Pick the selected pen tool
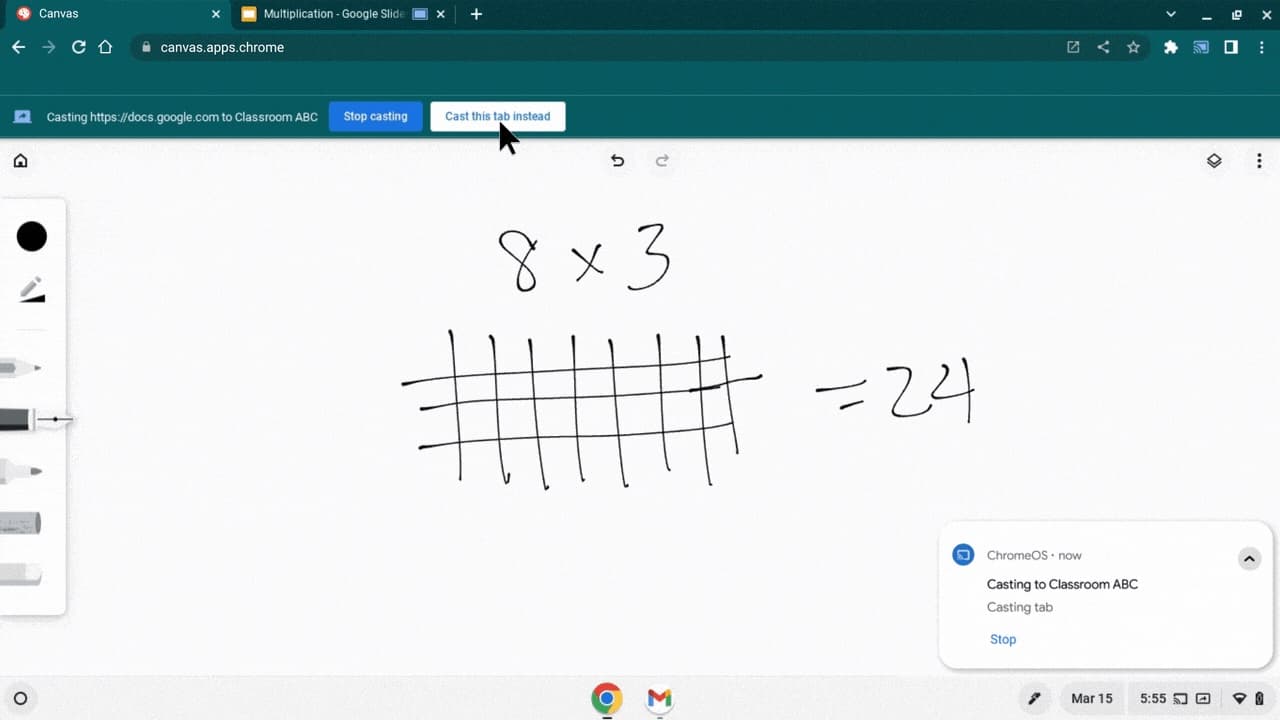 pyautogui.click(x=20, y=420)
